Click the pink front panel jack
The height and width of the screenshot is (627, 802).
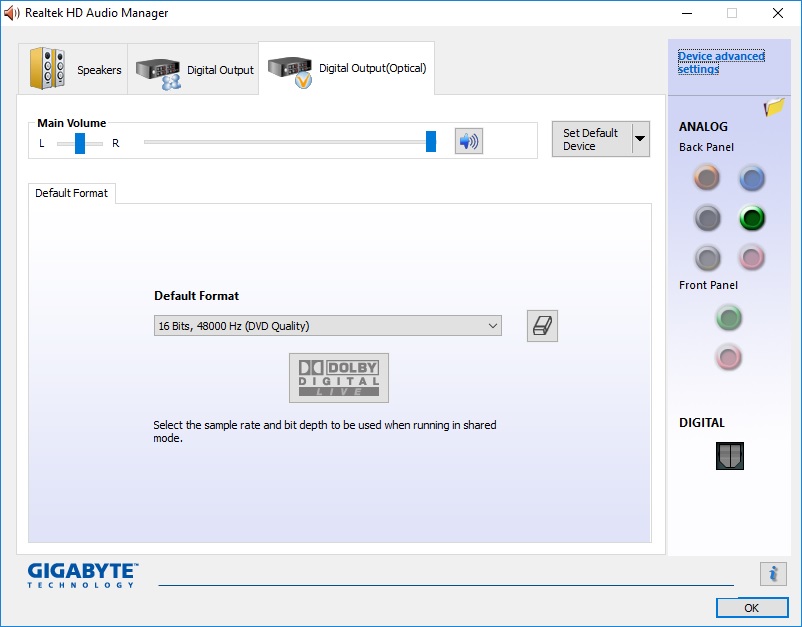tap(729, 356)
